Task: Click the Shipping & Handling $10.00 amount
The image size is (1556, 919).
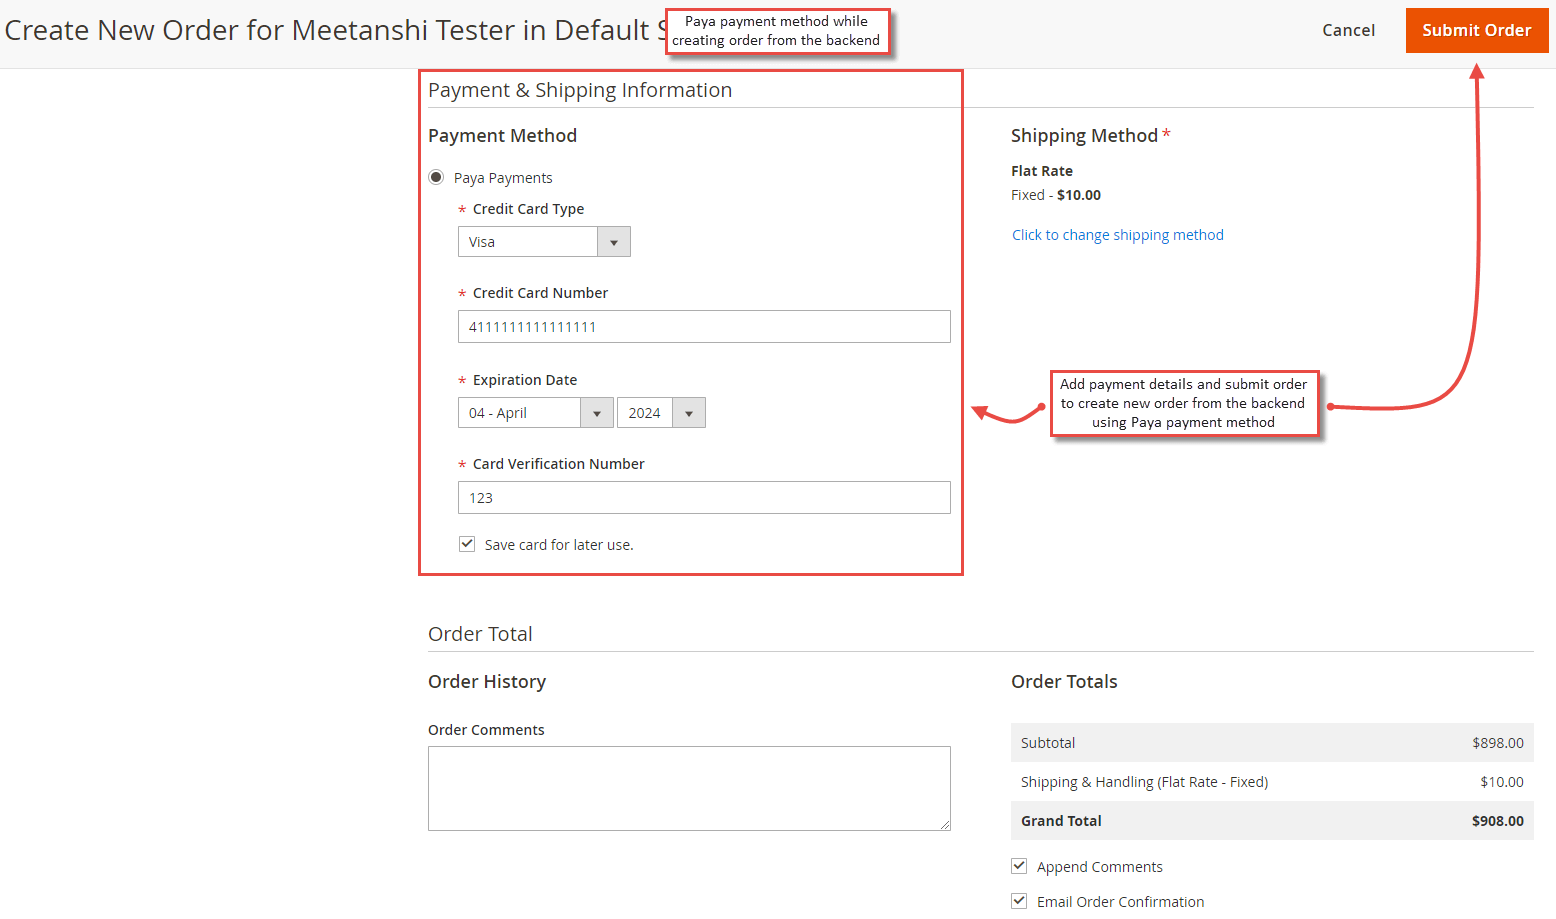Action: (1502, 782)
